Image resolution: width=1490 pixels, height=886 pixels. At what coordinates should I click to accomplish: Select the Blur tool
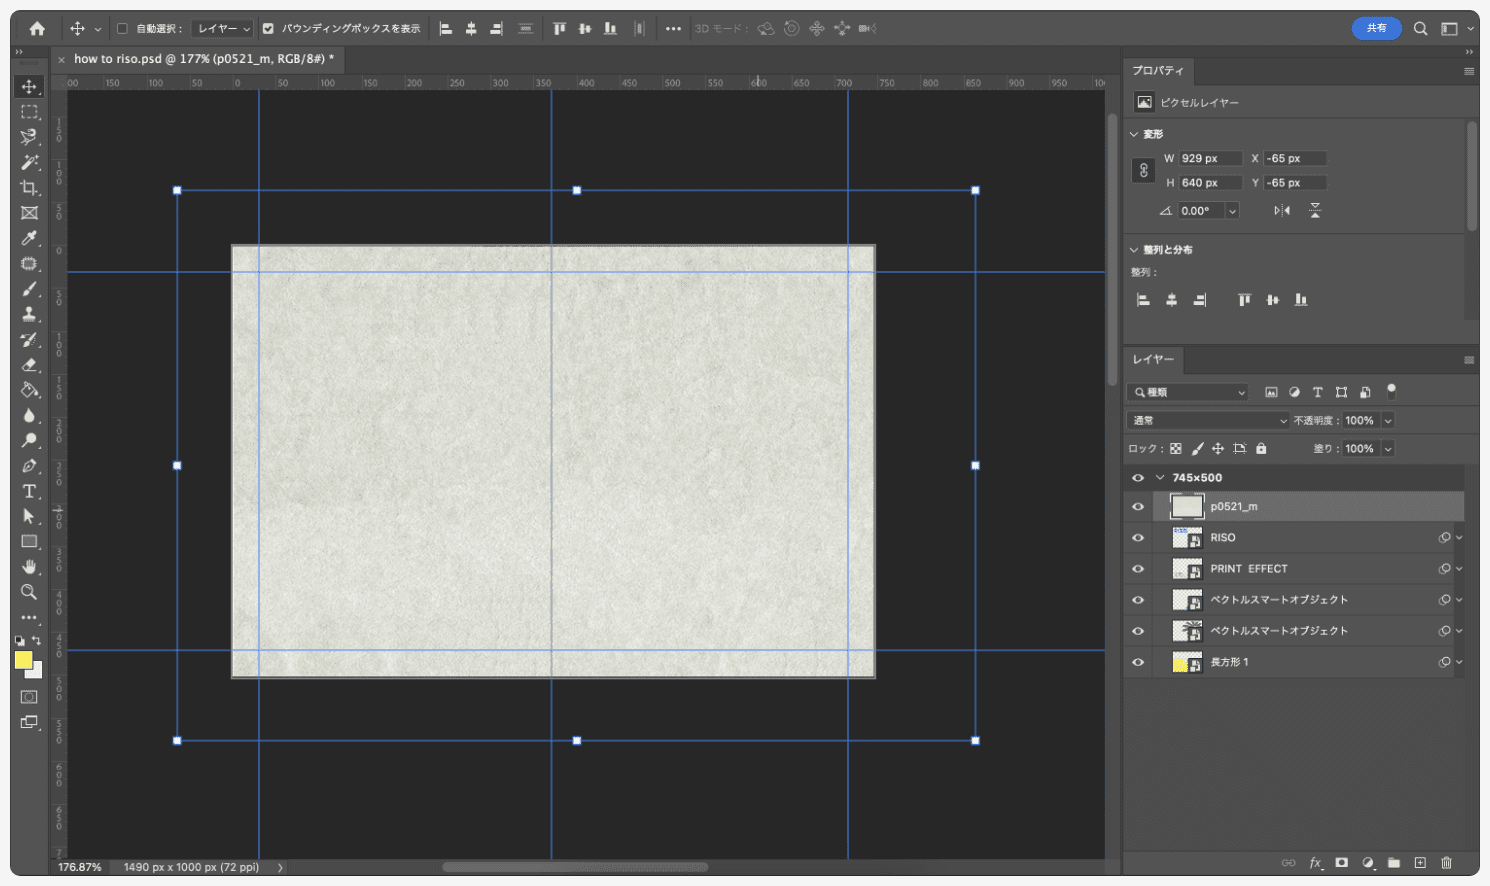point(29,415)
